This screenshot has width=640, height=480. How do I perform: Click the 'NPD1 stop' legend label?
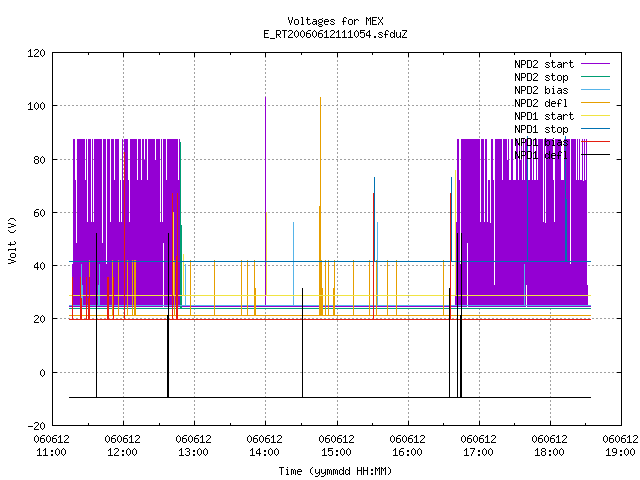pos(541,129)
